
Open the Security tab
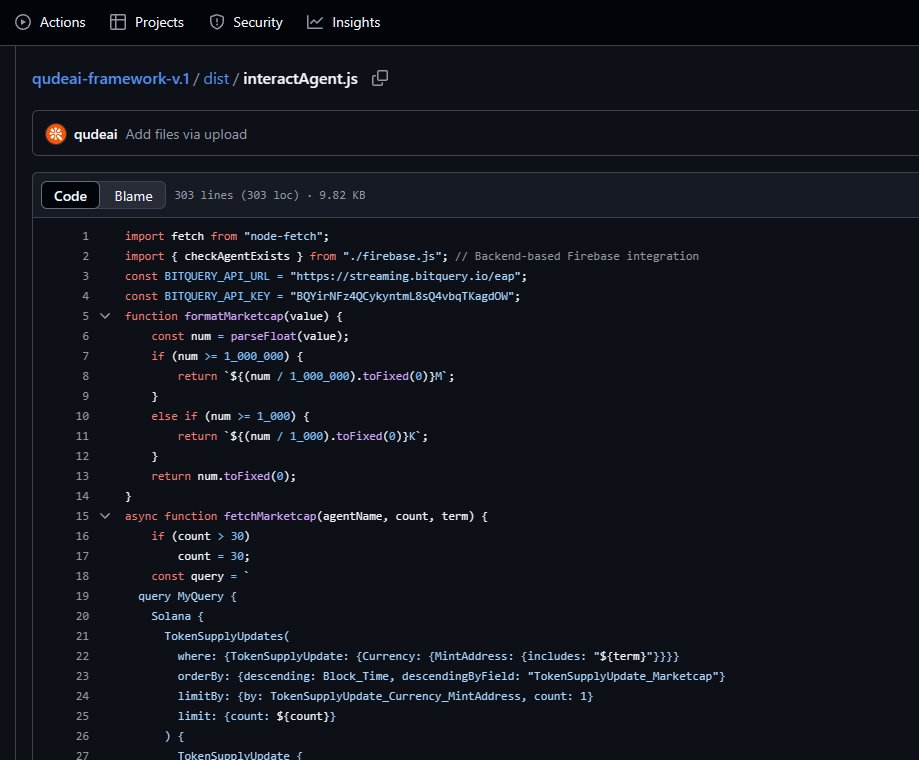(x=246, y=22)
